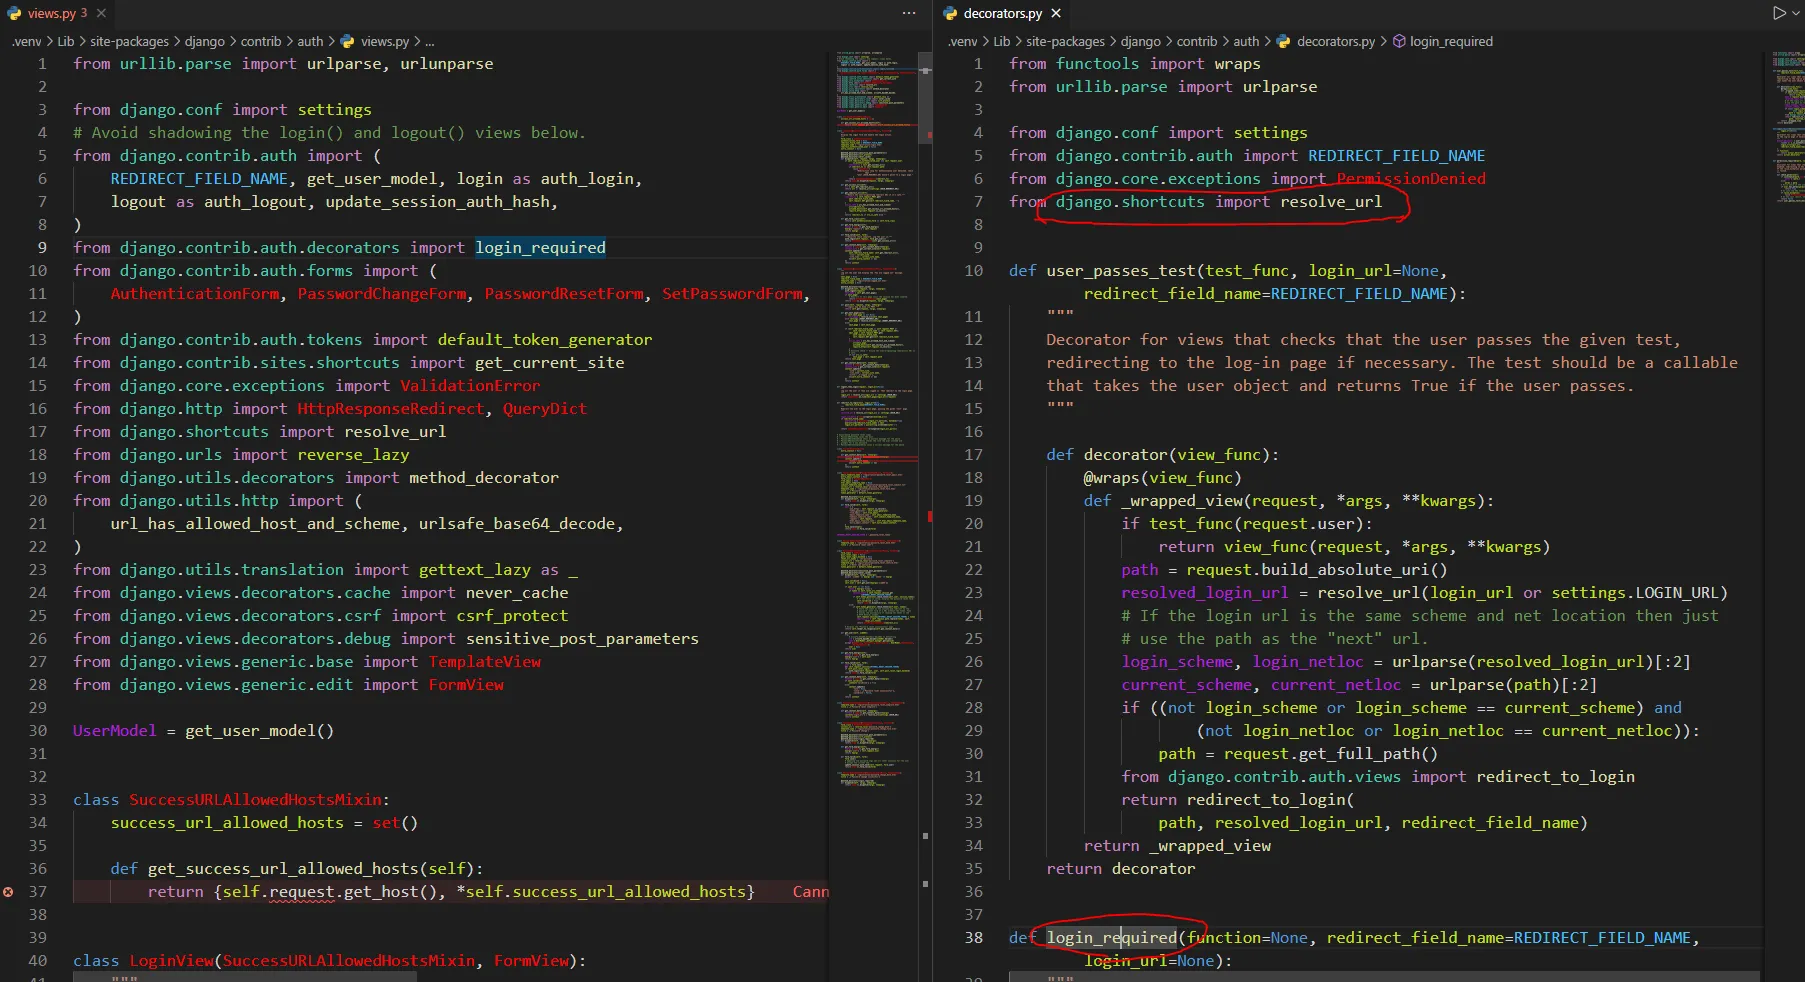Click the error icon beside line 37
The image size is (1805, 982).
(8, 891)
